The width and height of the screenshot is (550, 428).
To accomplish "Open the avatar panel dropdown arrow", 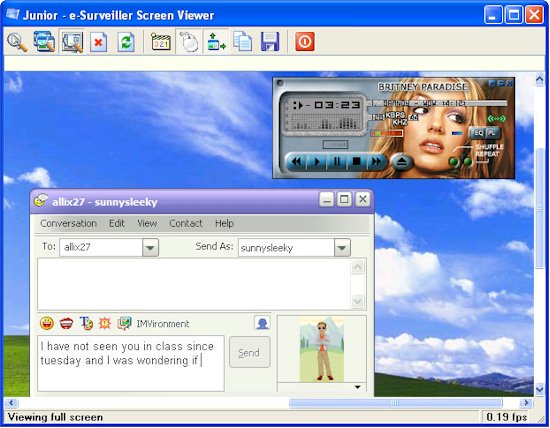I will pyautogui.click(x=357, y=387).
